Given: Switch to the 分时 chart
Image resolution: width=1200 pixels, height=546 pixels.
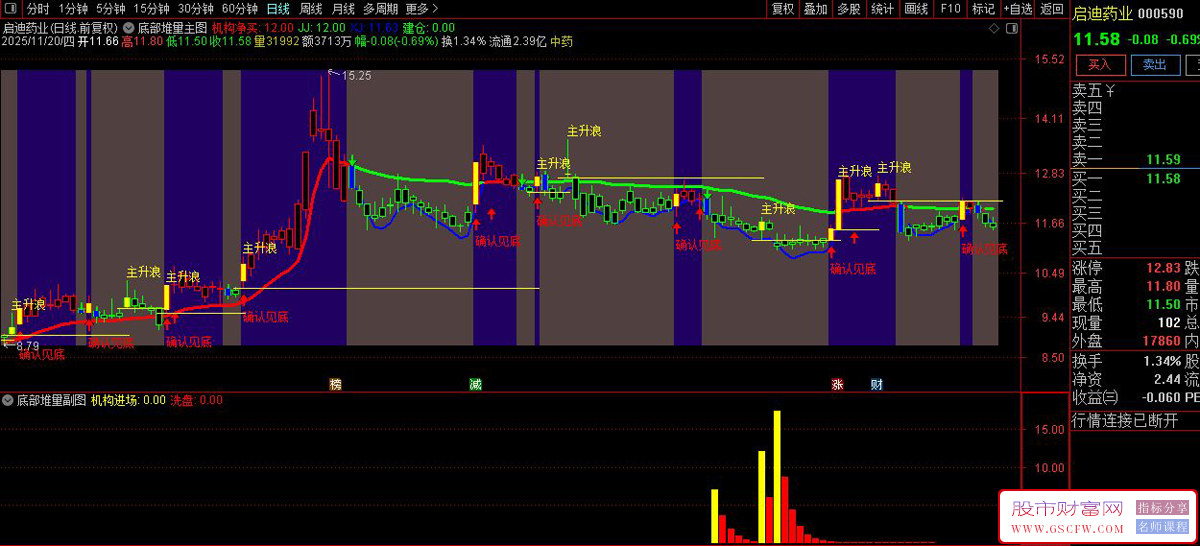Looking at the screenshot, I should point(38,9).
